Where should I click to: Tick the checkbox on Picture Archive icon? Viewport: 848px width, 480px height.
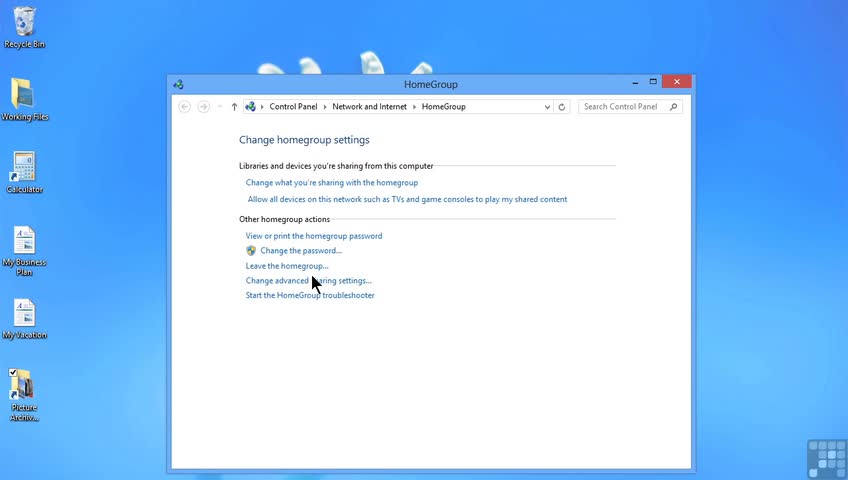(12, 372)
